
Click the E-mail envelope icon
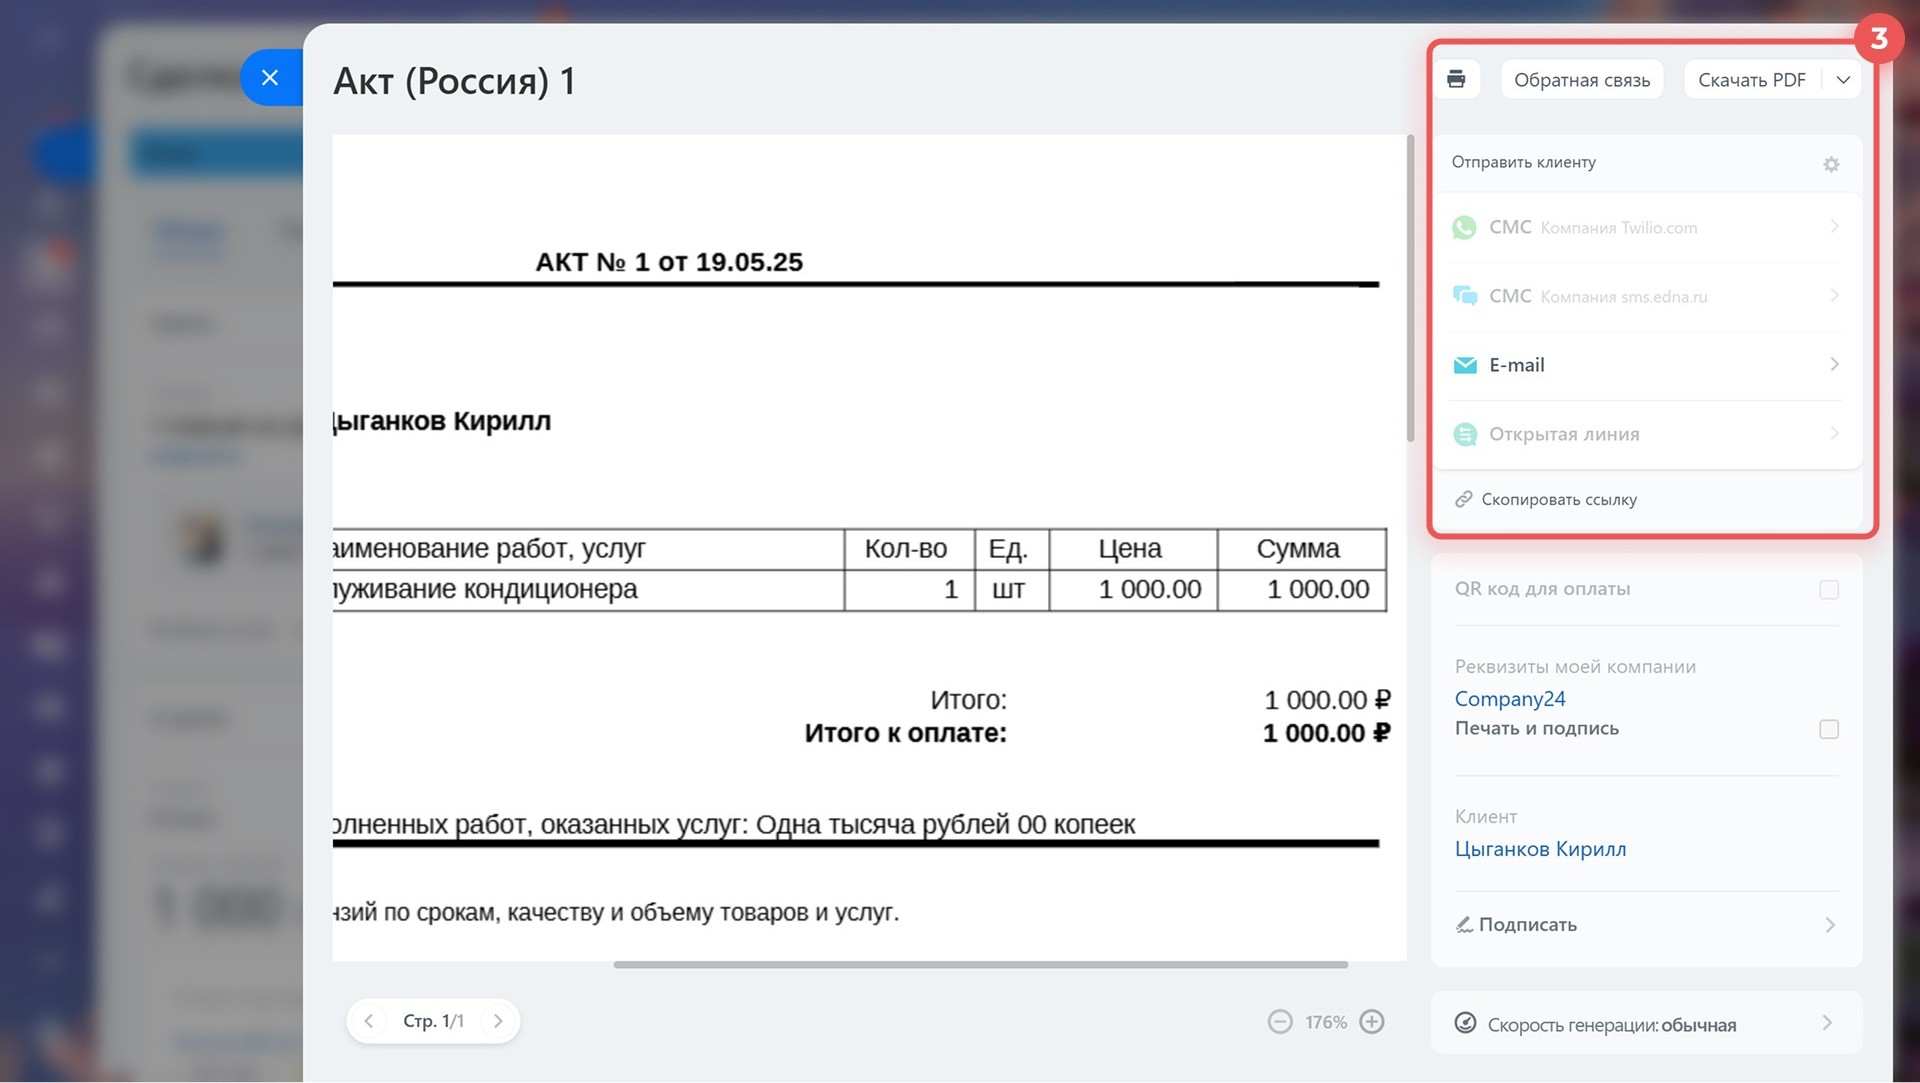[x=1464, y=365]
